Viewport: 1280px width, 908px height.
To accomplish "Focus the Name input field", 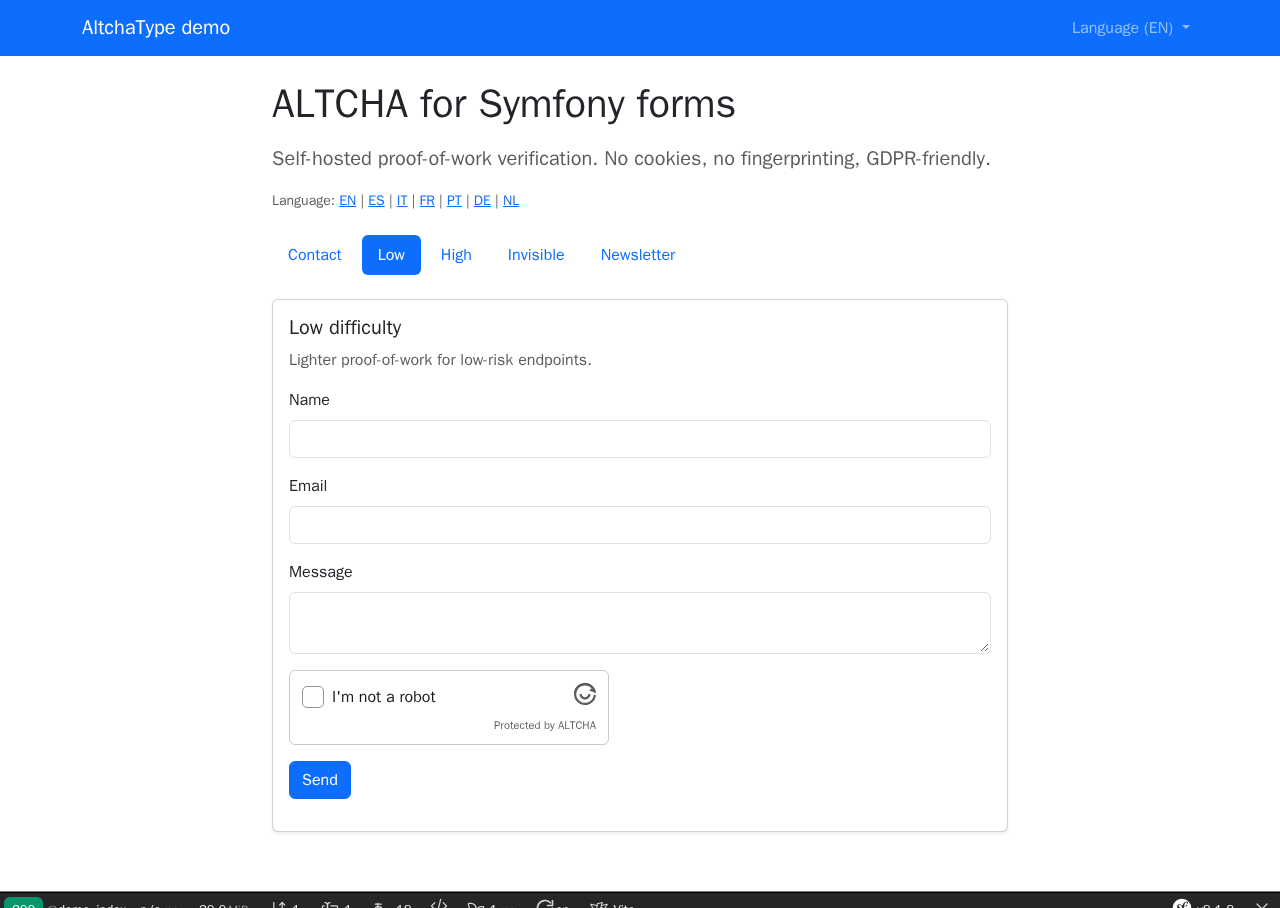I will (x=640, y=439).
